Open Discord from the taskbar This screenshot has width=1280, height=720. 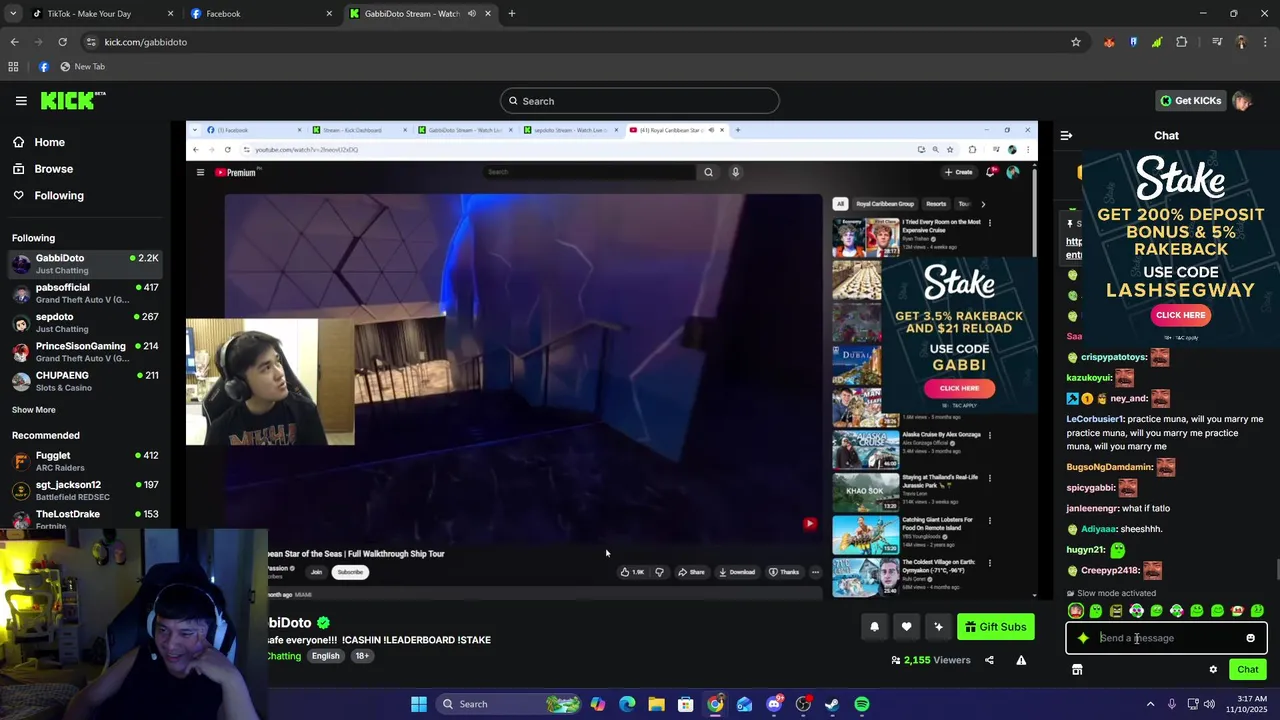click(774, 704)
